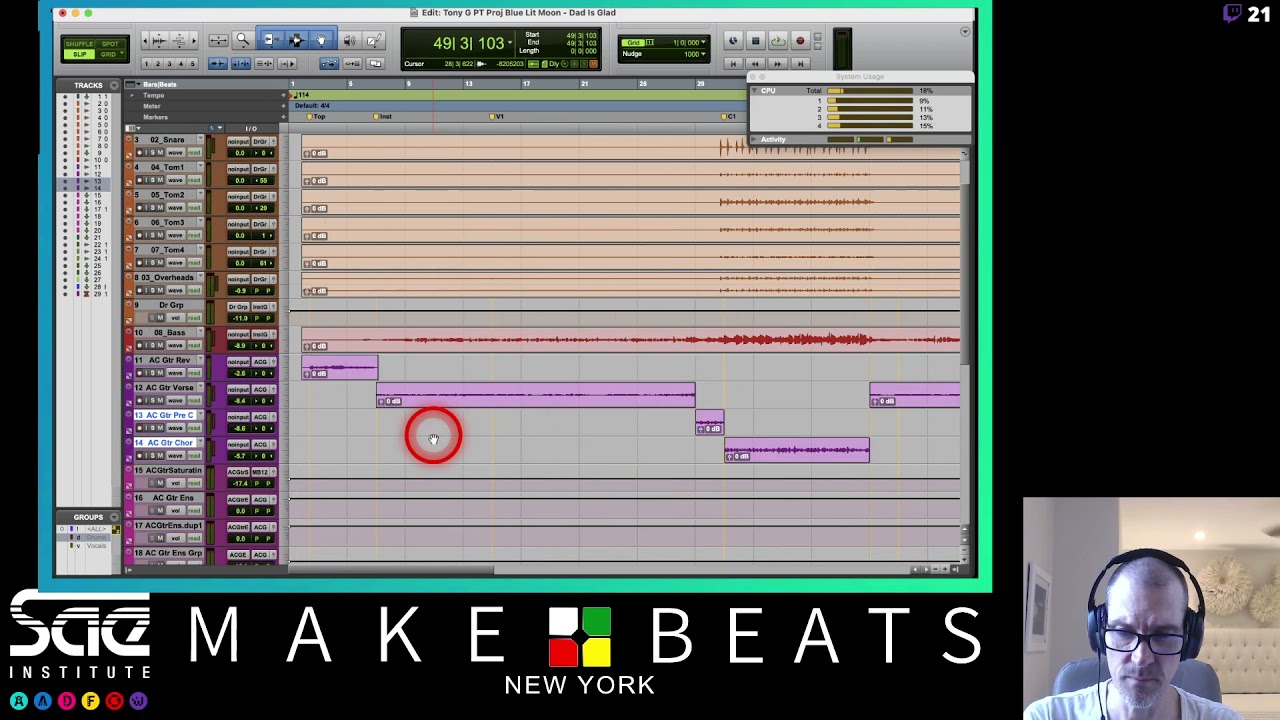This screenshot has width=1280, height=720.
Task: Toggle Link Timeline and Edit Selection
Action: tap(241, 63)
